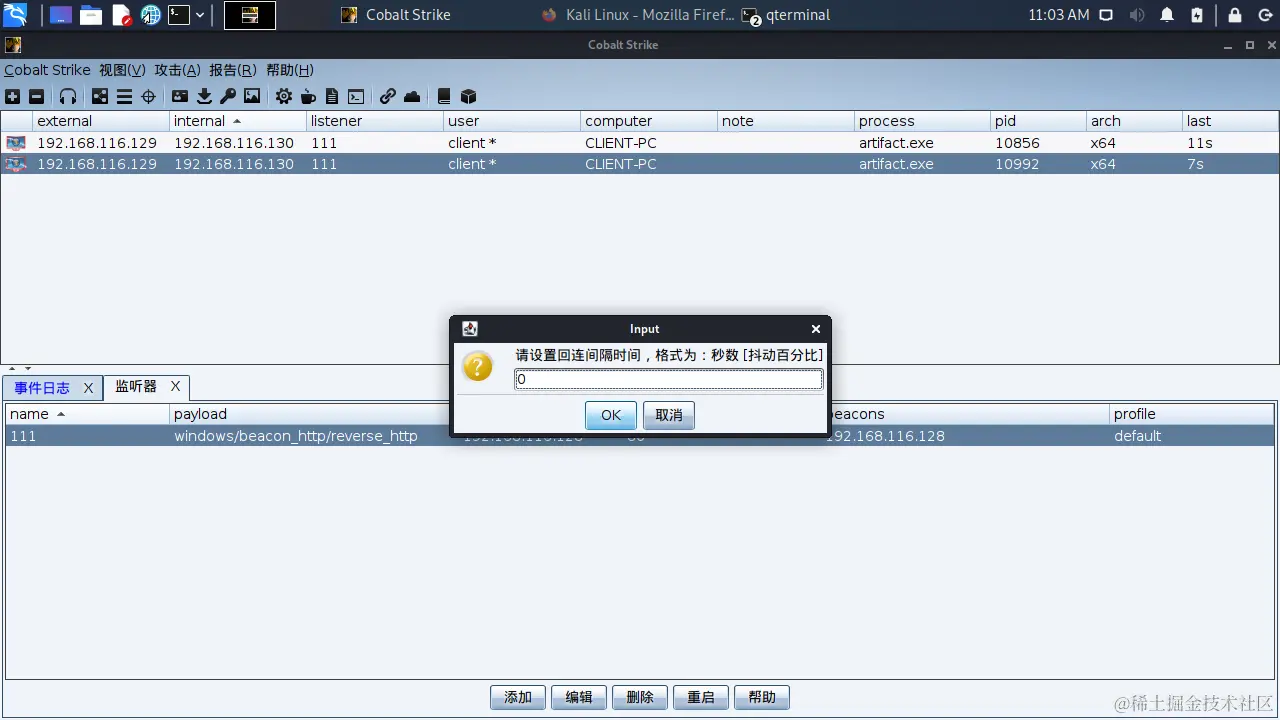Open keystrokes via the key icon
The height and width of the screenshot is (720, 1280).
coord(228,97)
